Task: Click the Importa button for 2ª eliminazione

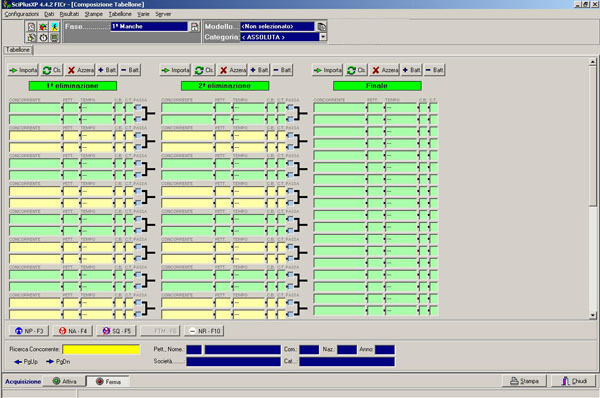Action: 175,70
